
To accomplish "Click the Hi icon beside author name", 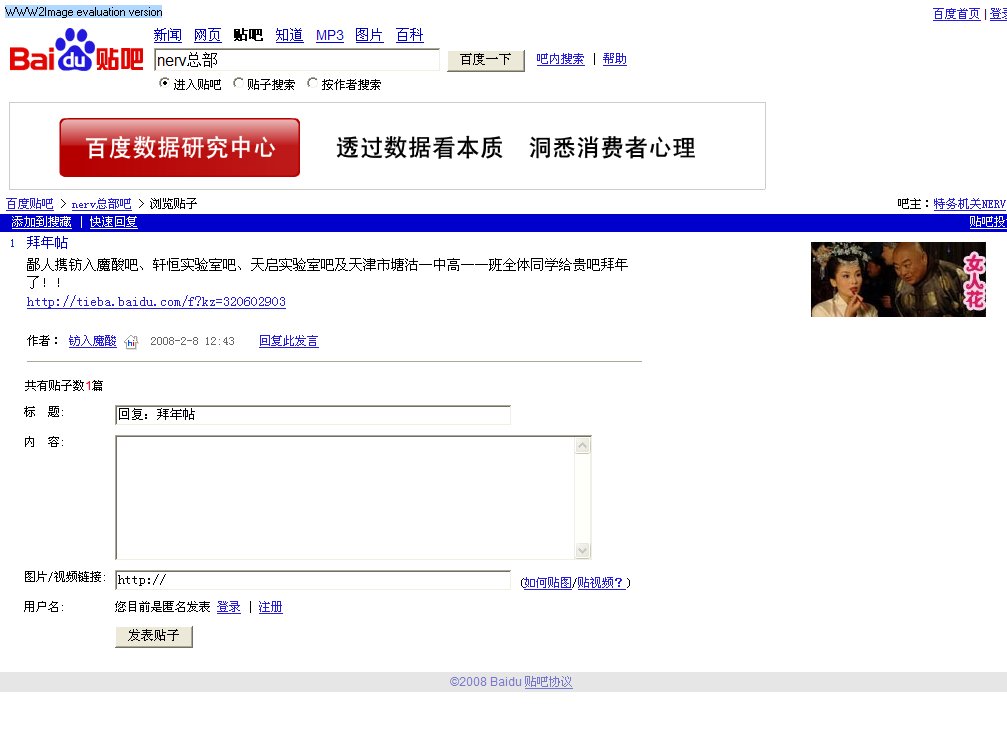I will (x=131, y=342).
